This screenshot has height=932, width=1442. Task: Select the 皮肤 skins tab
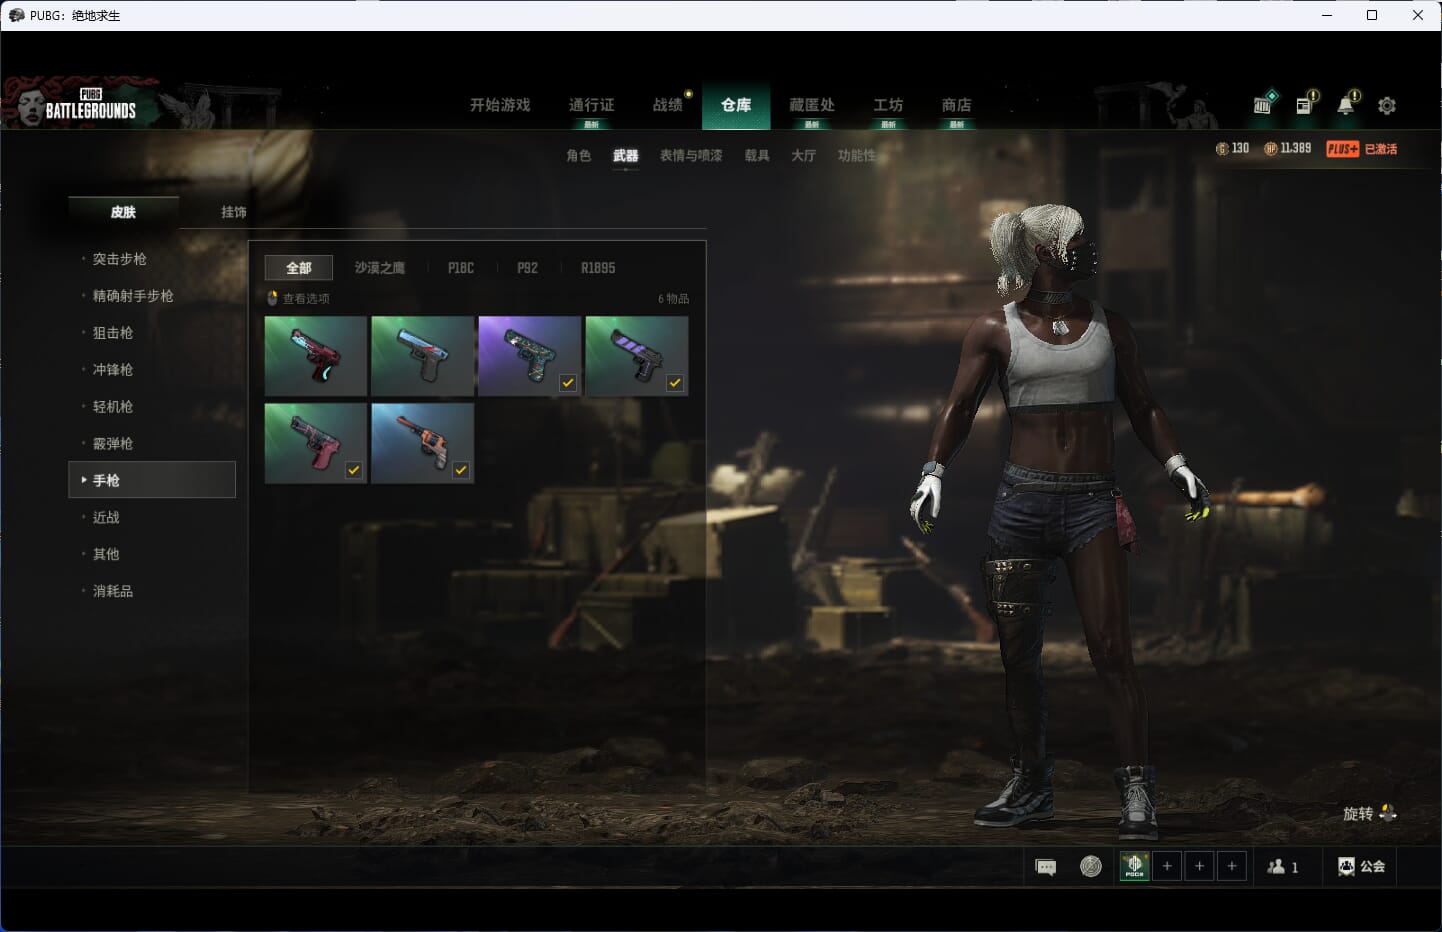pos(123,212)
